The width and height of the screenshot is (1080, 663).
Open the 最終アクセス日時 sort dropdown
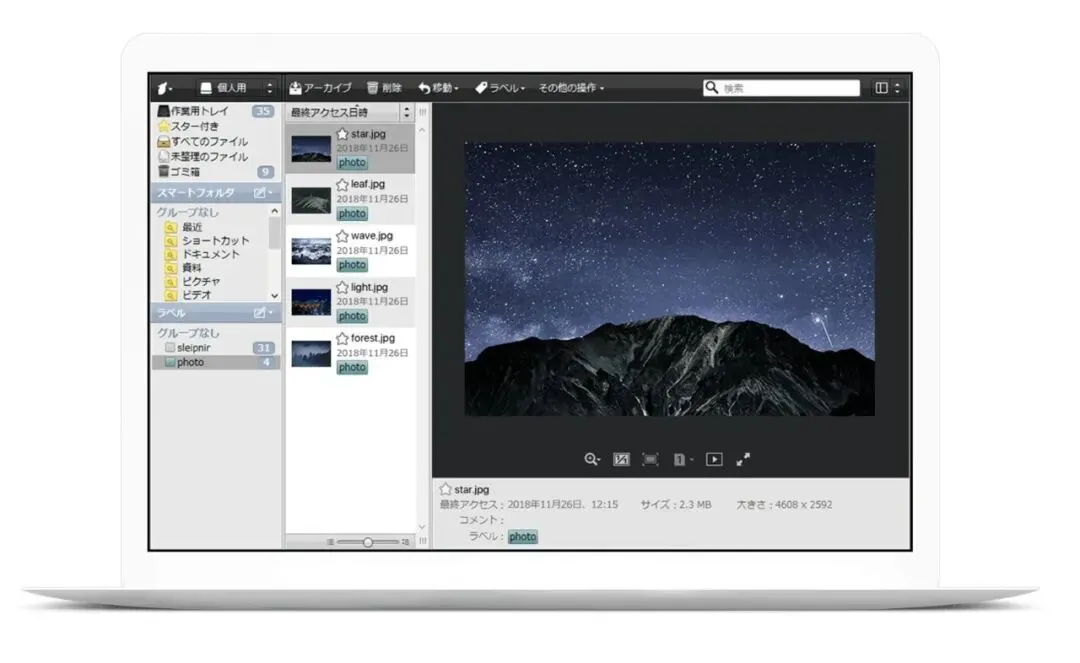click(349, 112)
